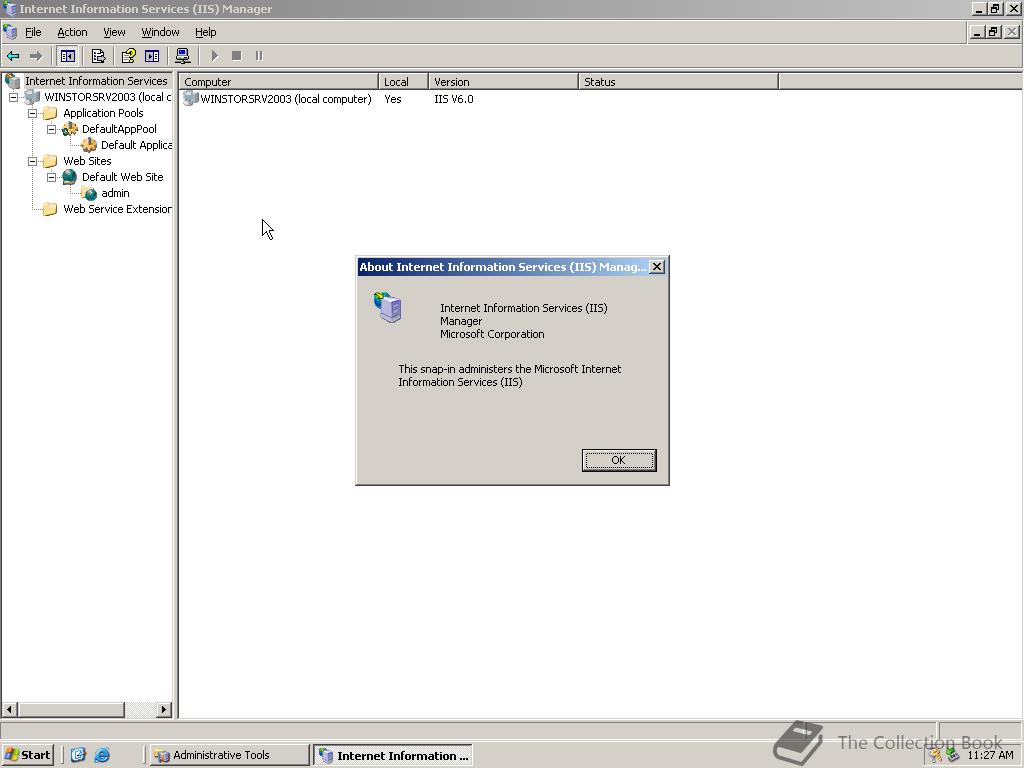Collapse the DefaultAppPool node

pos(52,129)
